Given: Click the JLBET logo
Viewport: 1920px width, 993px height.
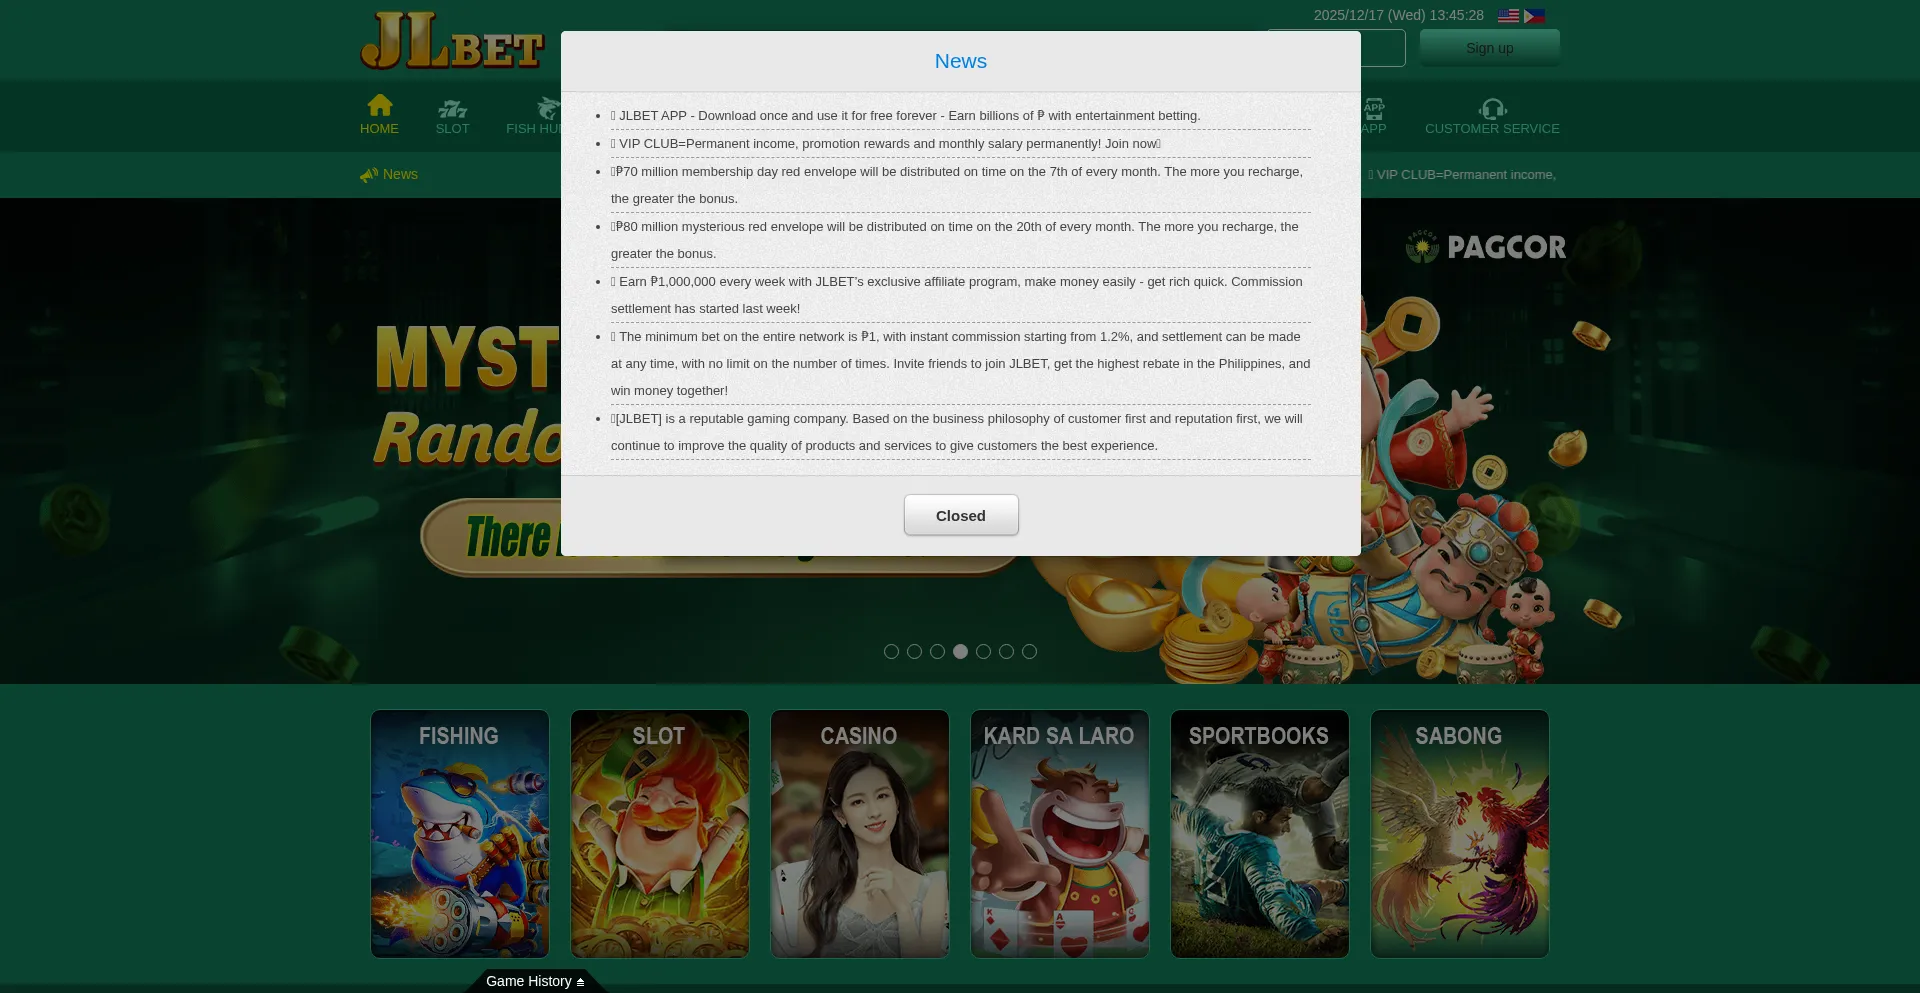Looking at the screenshot, I should coord(452,41).
